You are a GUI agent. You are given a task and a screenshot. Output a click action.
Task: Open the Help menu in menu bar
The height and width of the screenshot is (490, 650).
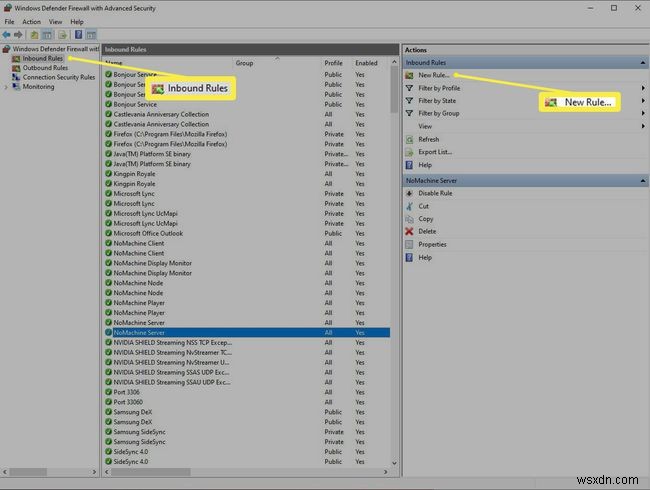77,22
